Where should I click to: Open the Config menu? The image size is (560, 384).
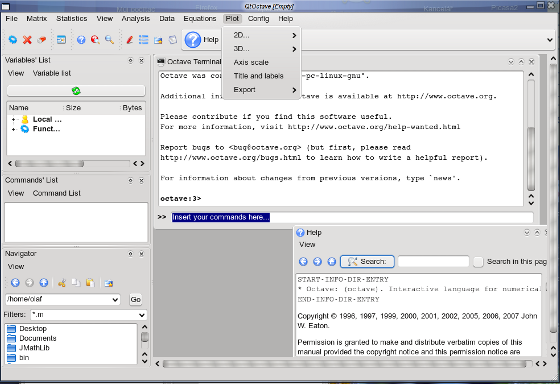pos(258,19)
